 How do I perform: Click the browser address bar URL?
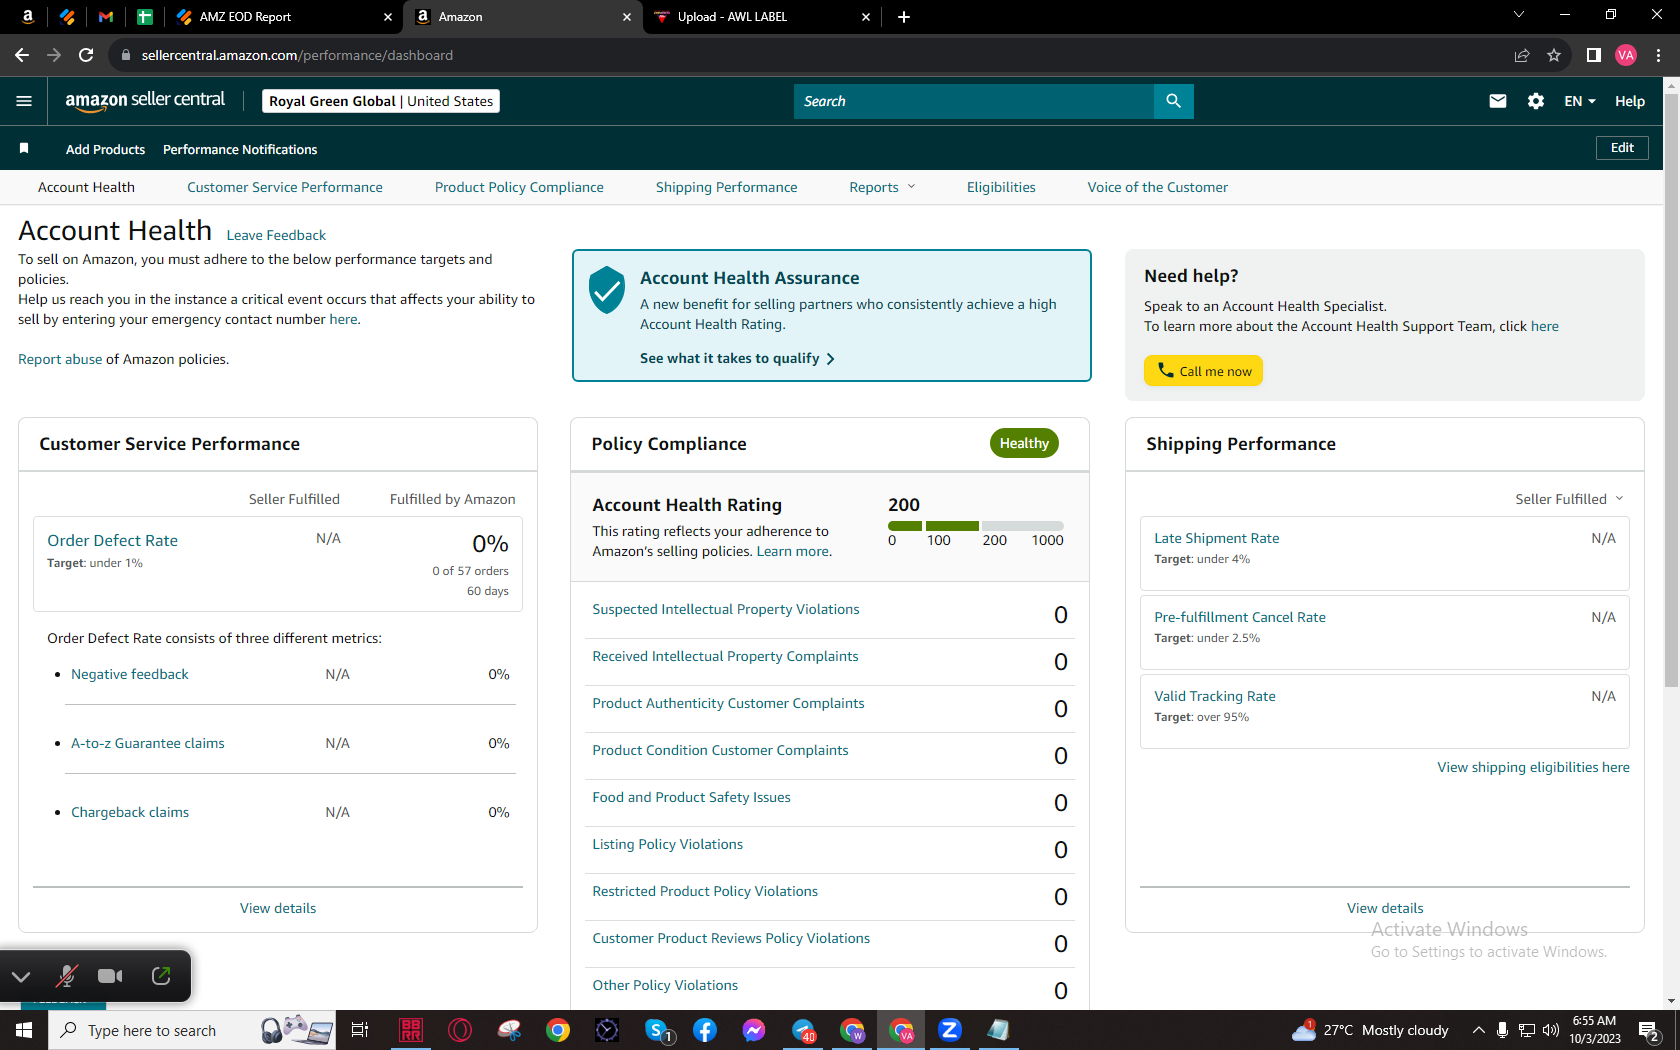click(x=297, y=55)
